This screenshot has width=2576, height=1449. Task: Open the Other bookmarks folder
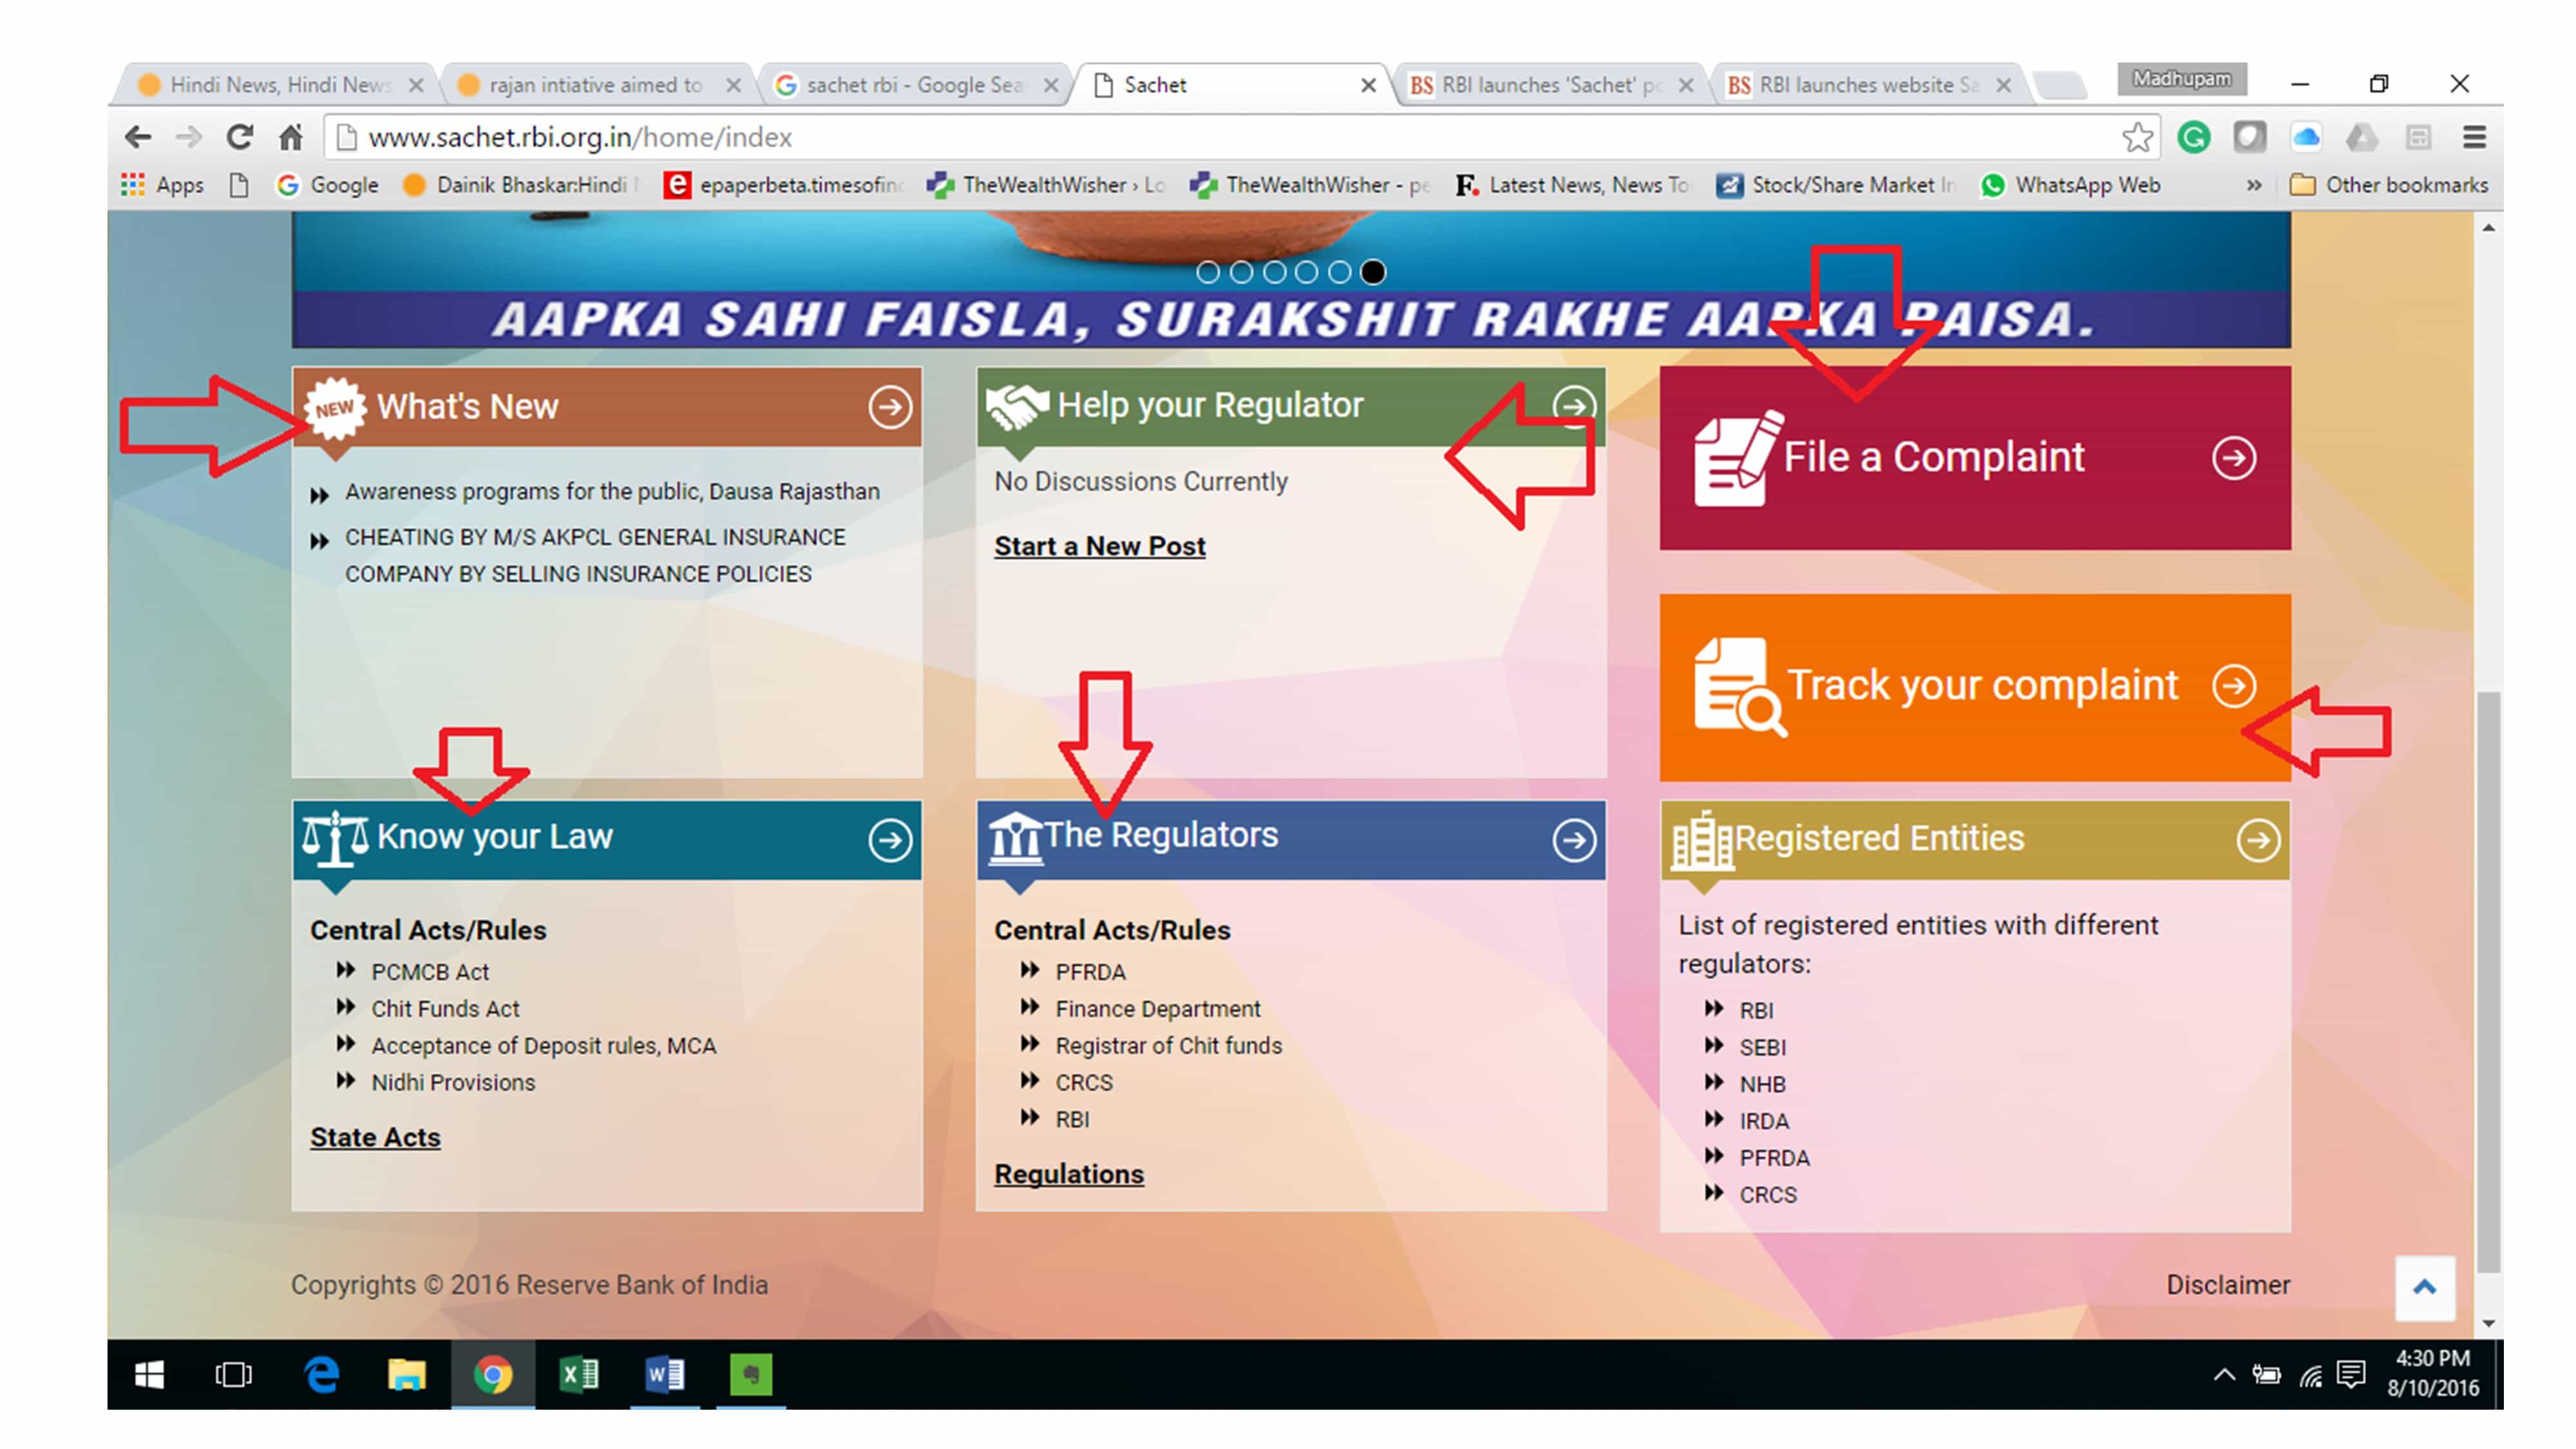[2388, 185]
